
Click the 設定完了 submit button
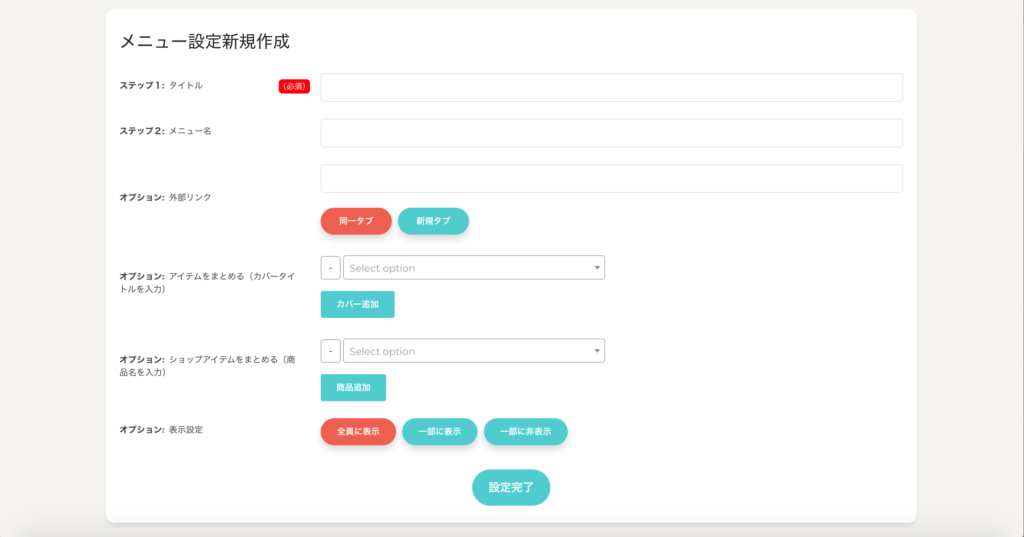(511, 487)
